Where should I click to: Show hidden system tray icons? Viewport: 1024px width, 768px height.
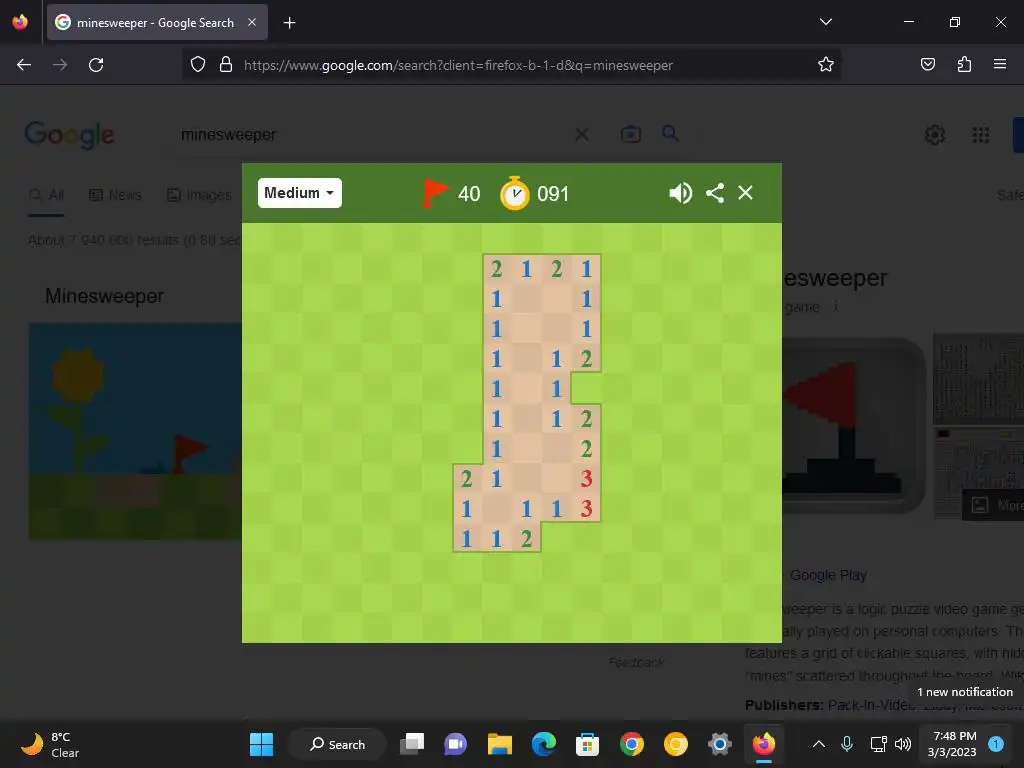818,744
